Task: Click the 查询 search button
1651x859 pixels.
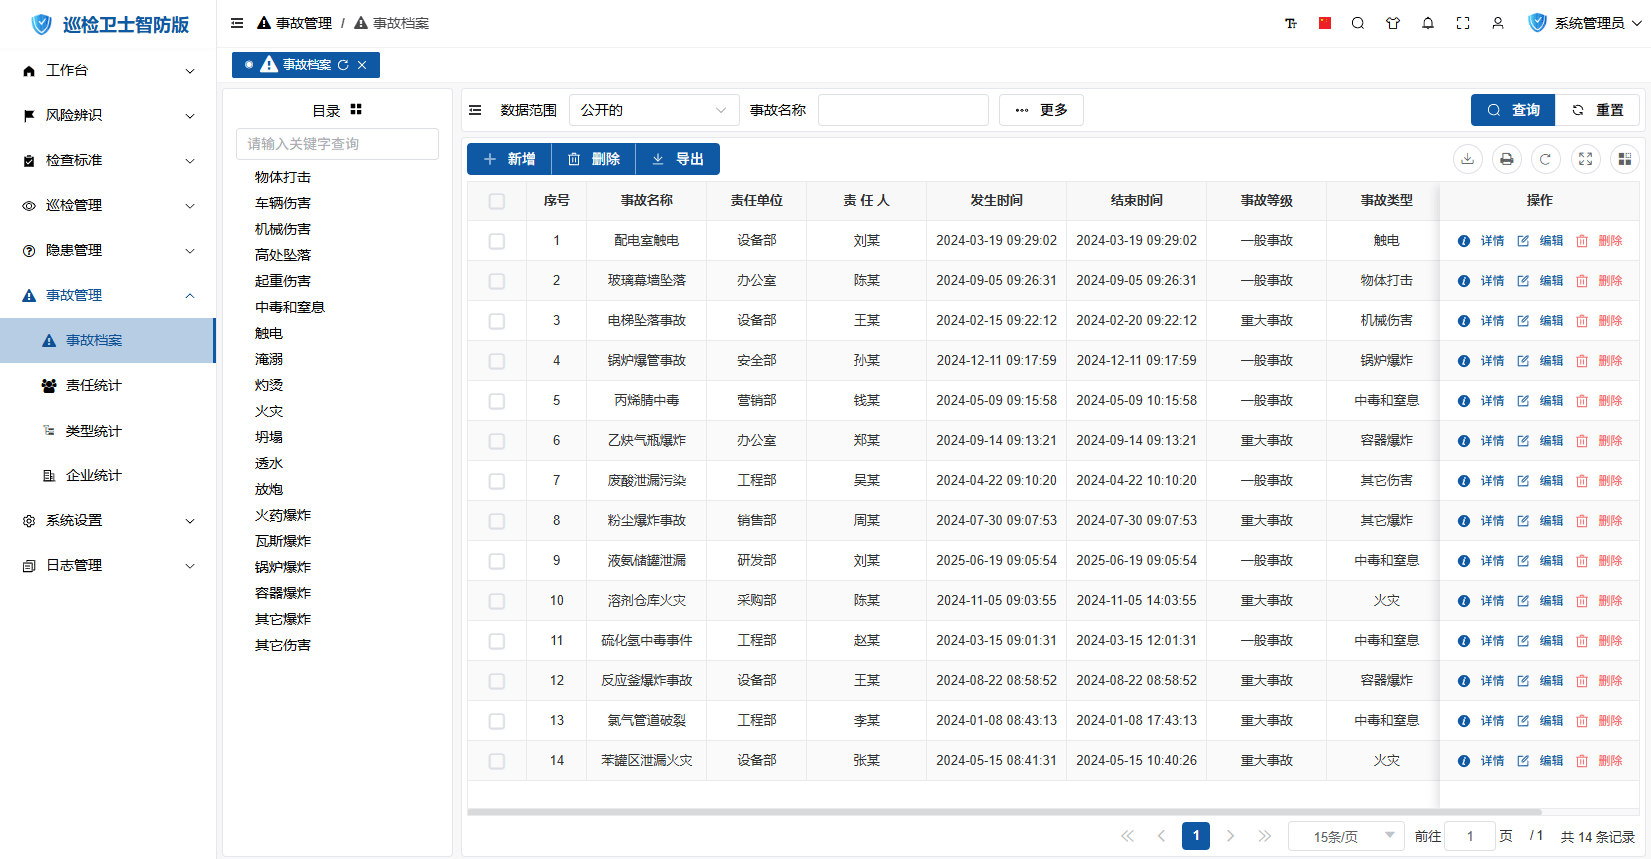Action: pyautogui.click(x=1513, y=110)
